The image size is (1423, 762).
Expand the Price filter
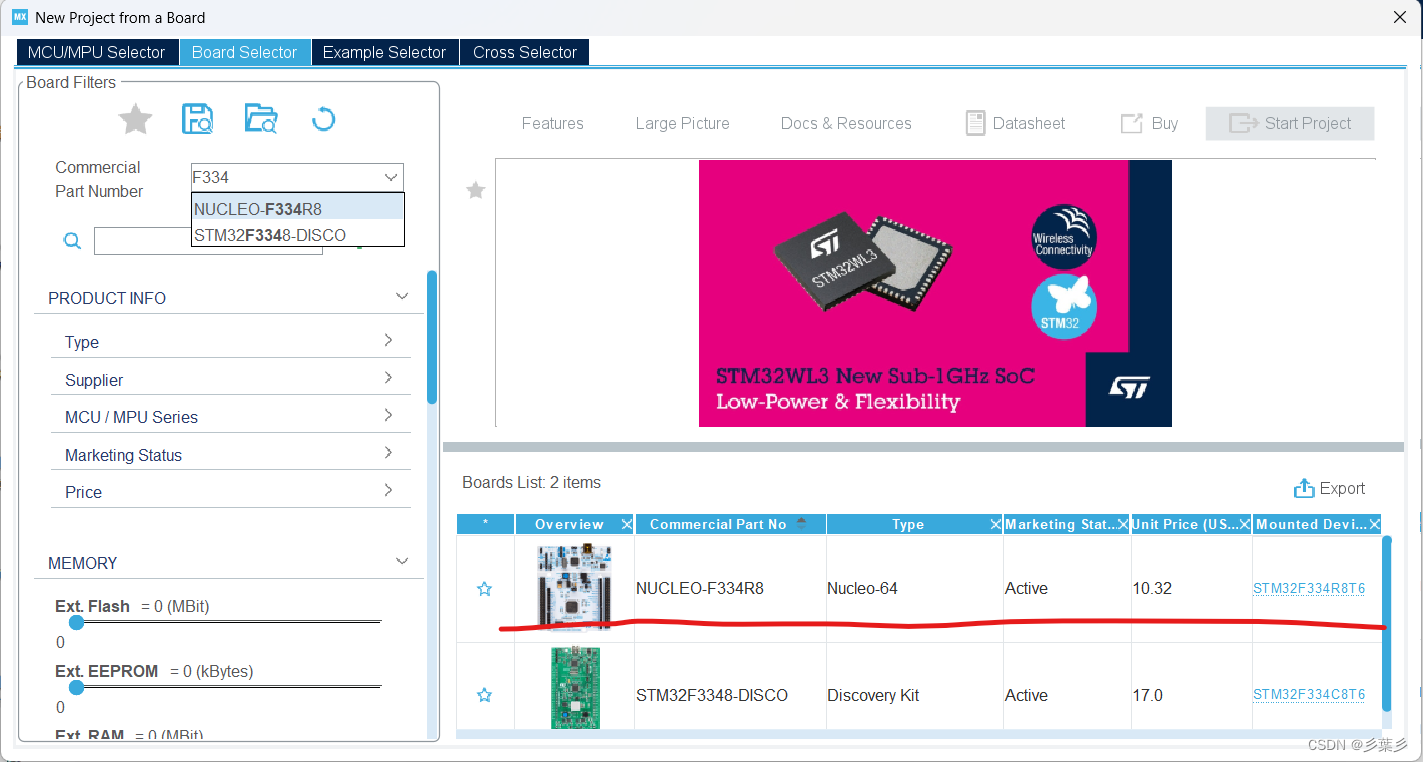388,490
